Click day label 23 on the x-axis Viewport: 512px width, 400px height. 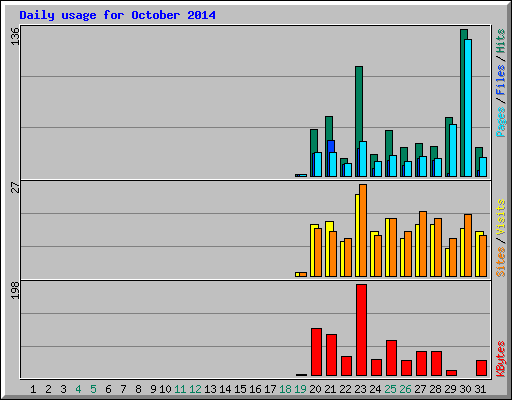(x=360, y=389)
